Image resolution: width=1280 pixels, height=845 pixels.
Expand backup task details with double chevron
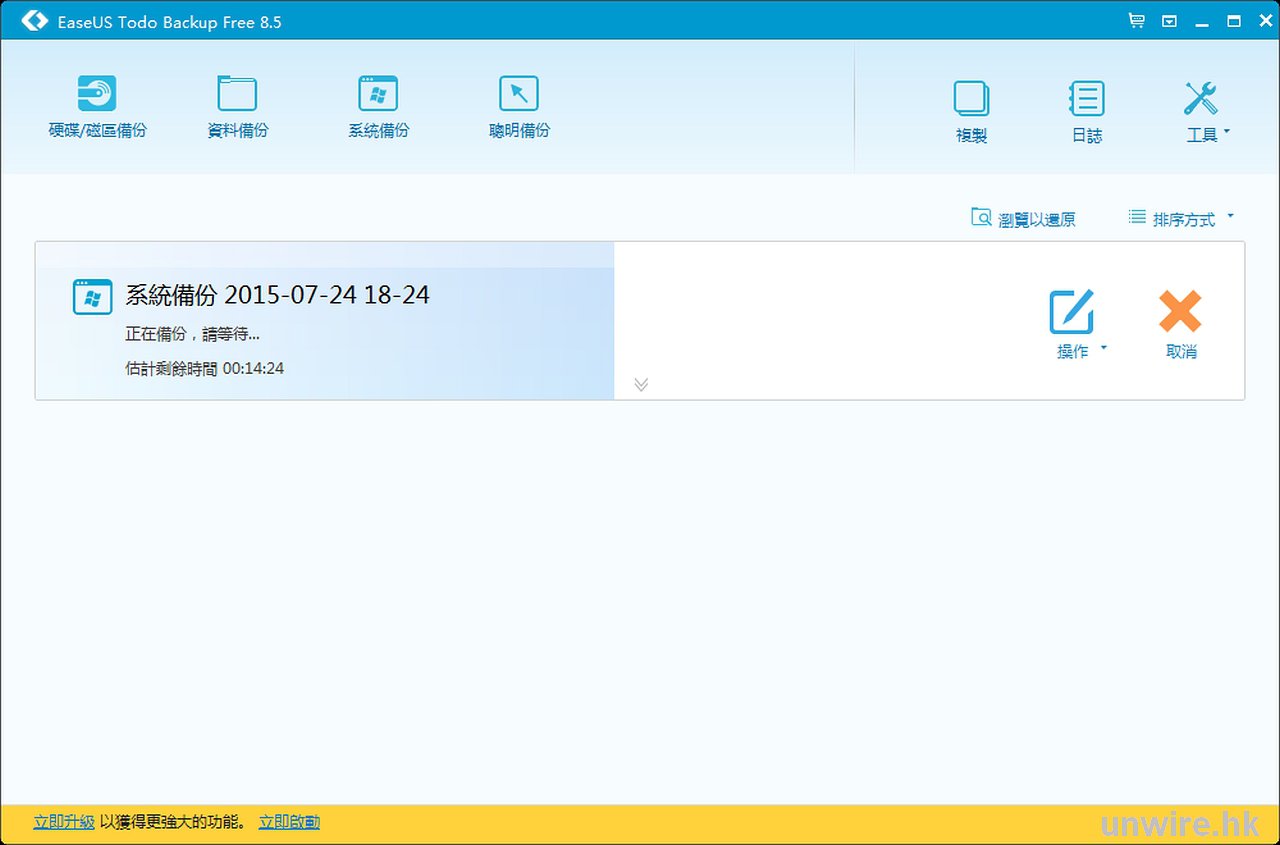click(x=641, y=384)
